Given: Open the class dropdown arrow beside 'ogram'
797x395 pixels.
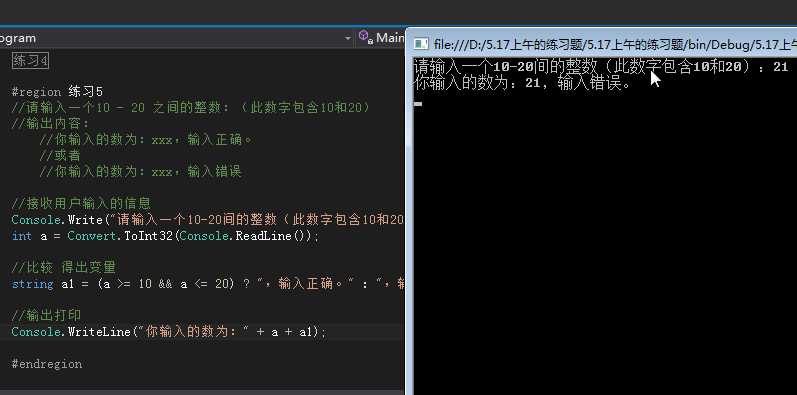Looking at the screenshot, I should 348,39.
